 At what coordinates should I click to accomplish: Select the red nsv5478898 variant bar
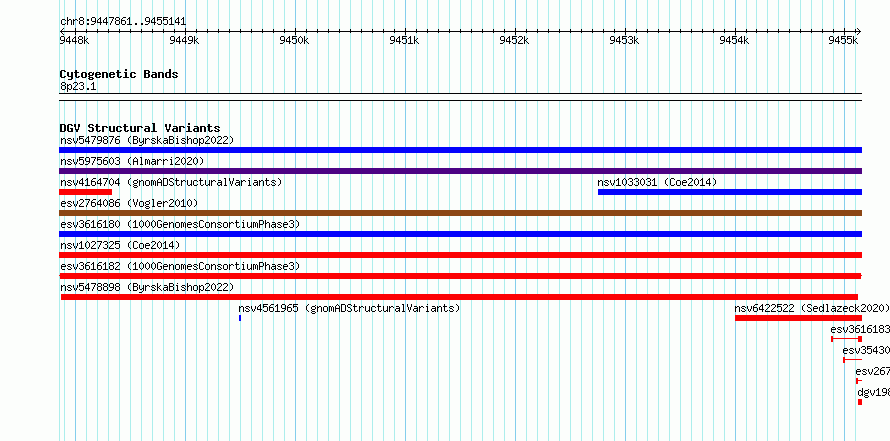[459, 297]
